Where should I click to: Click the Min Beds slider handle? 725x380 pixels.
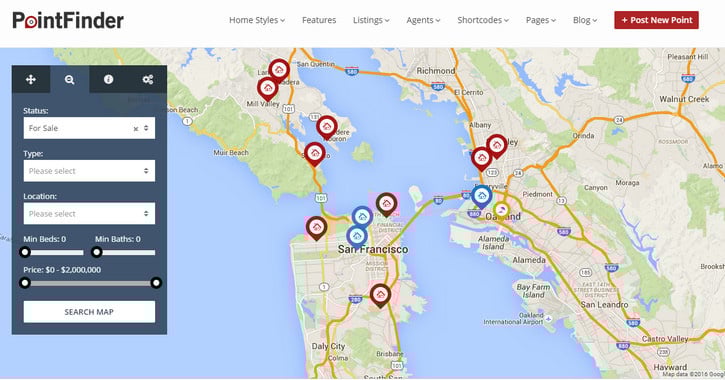[25, 252]
